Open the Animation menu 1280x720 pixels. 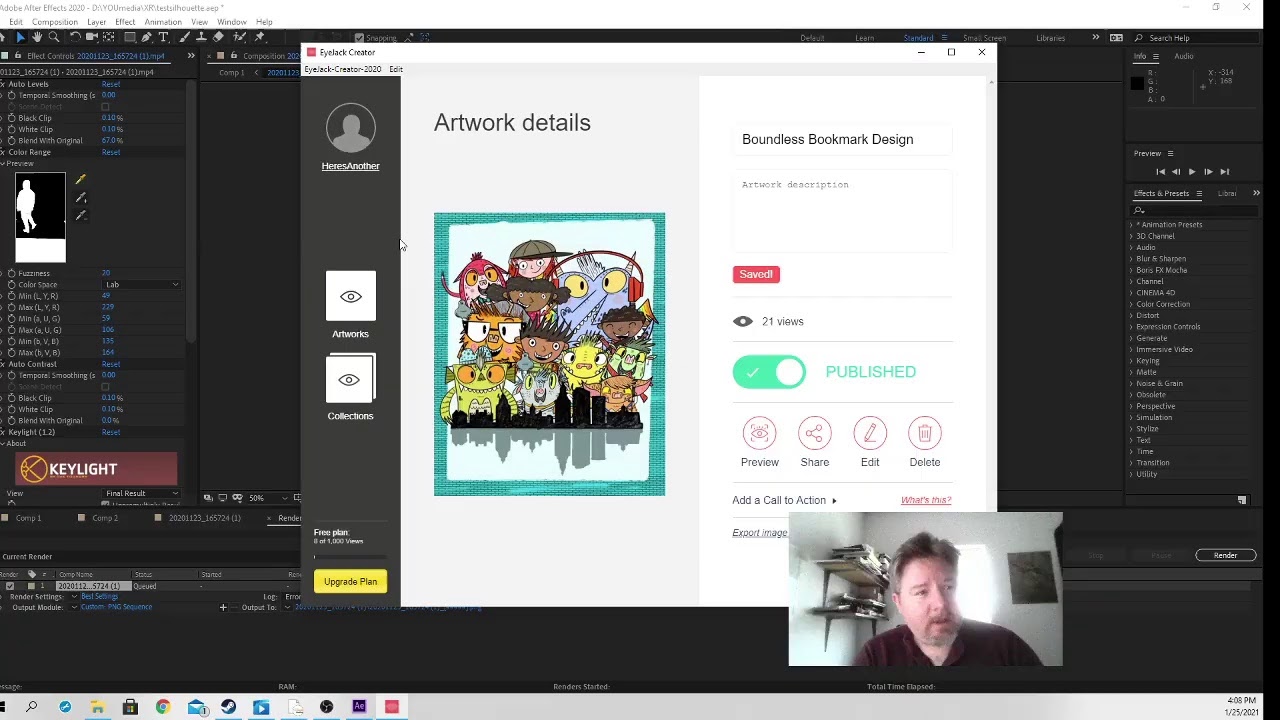[x=163, y=22]
